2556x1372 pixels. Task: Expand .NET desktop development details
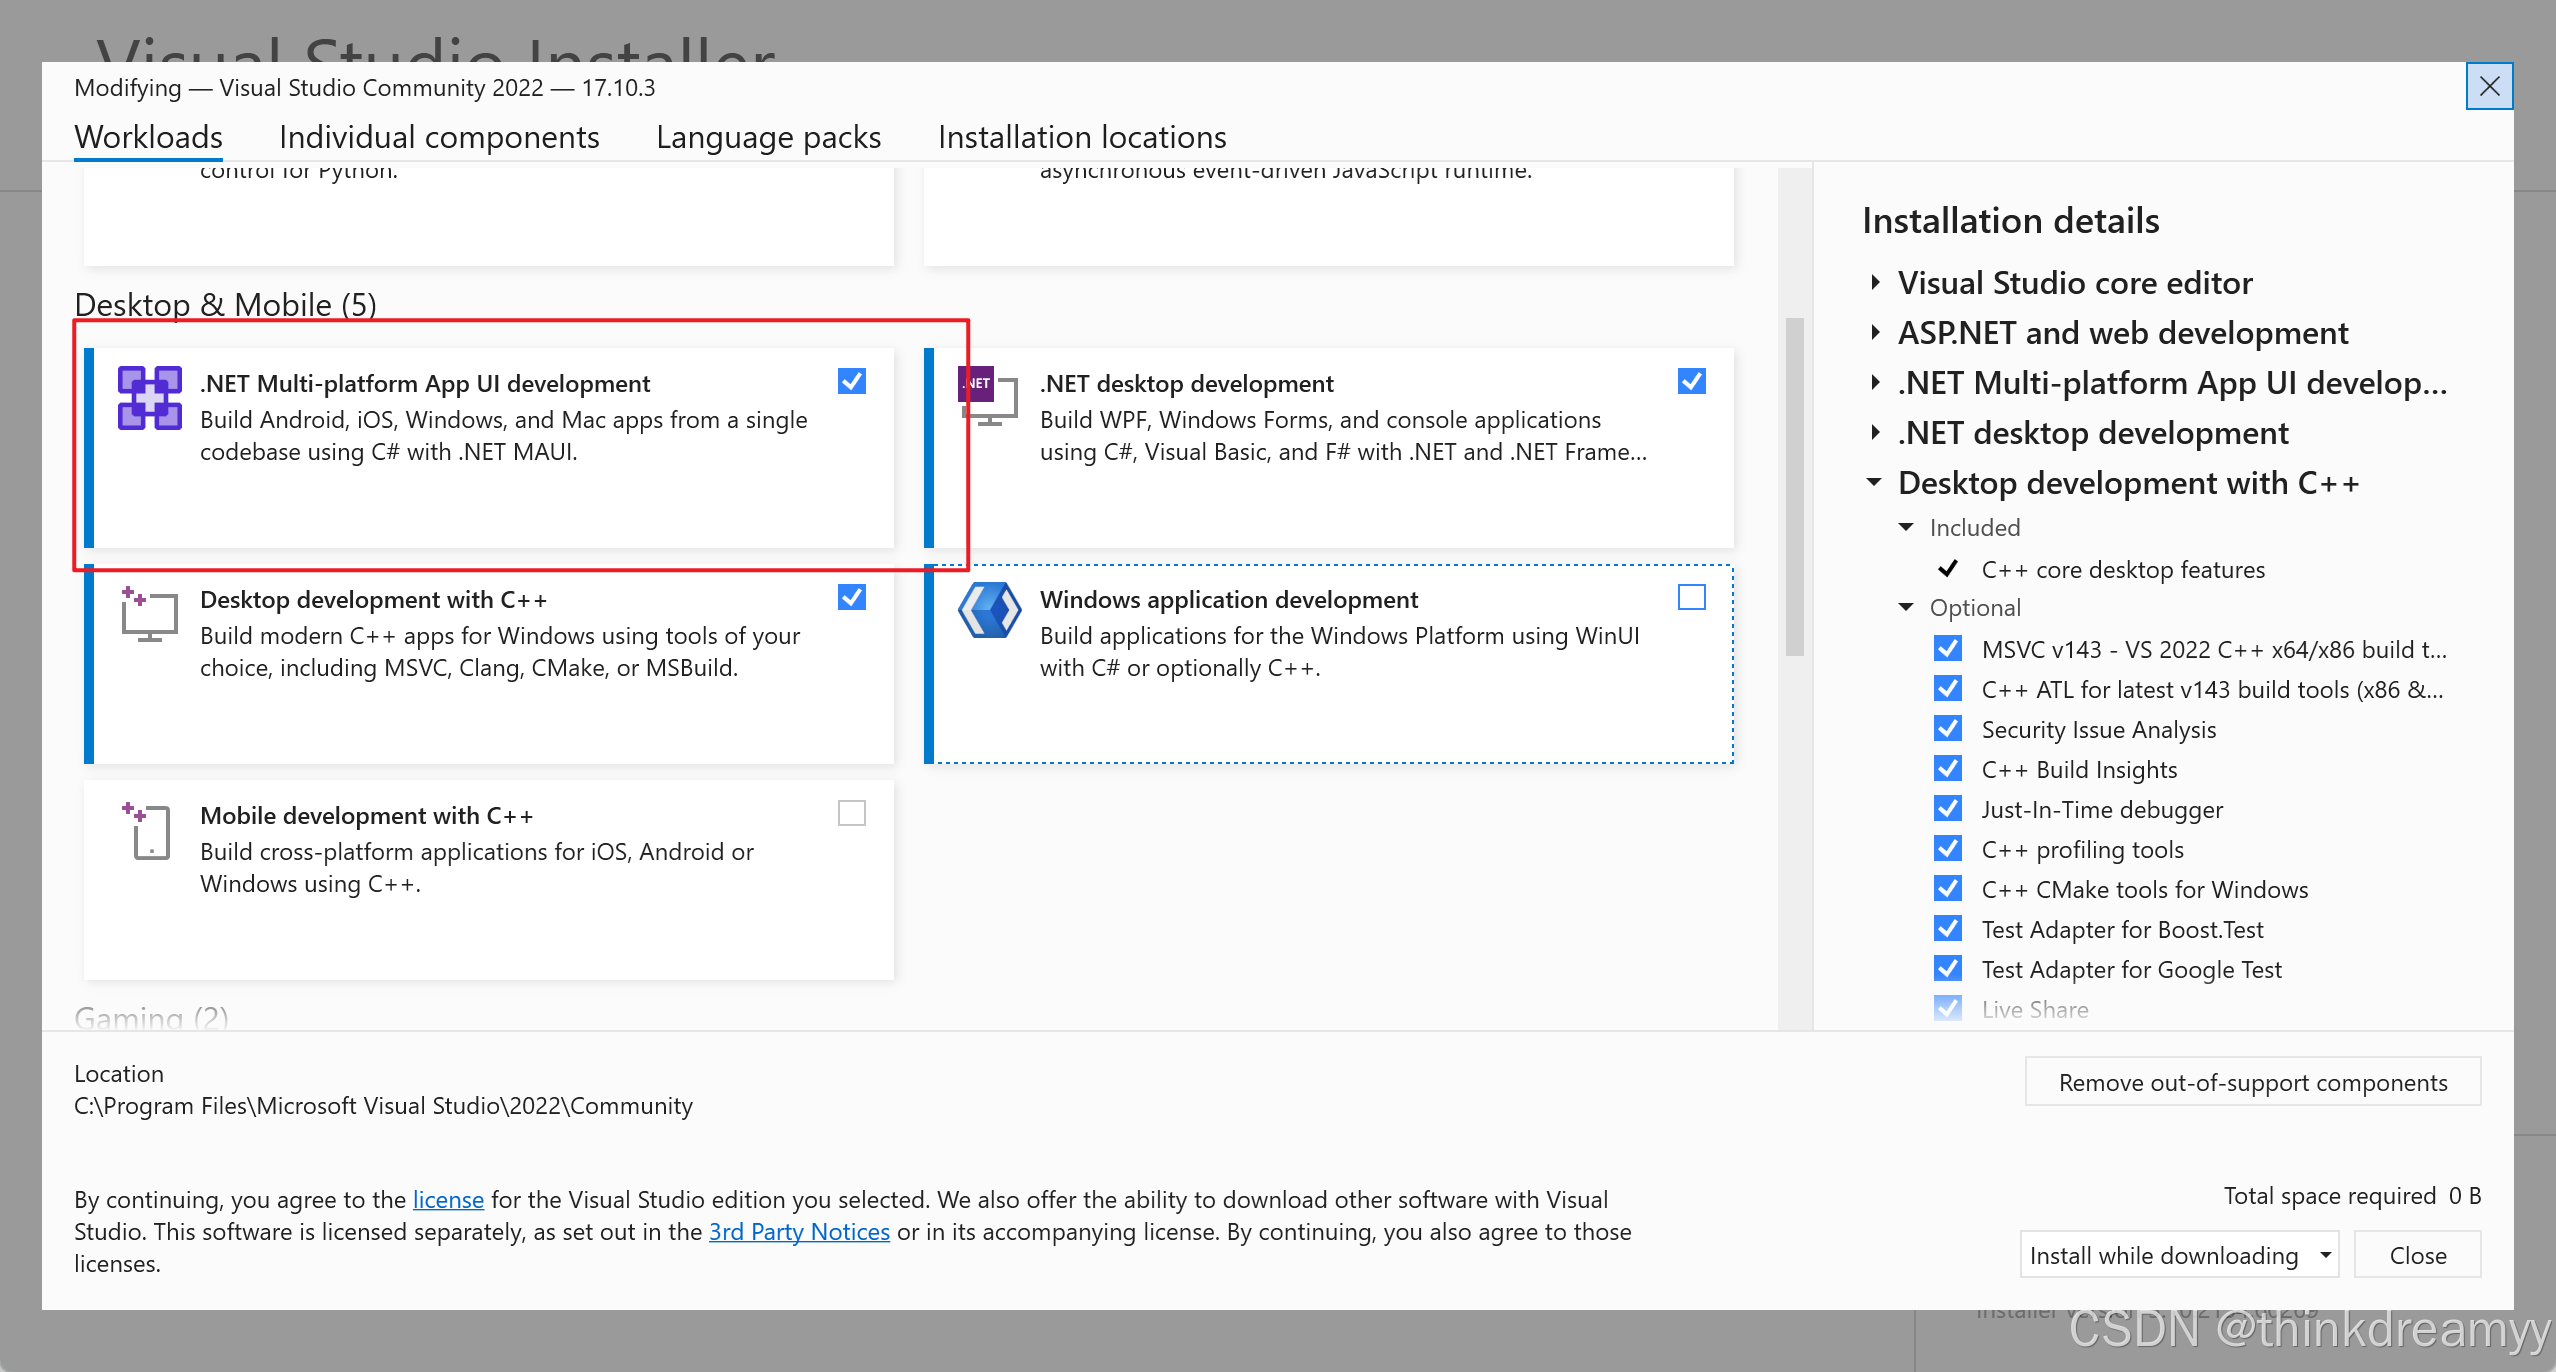(1875, 433)
